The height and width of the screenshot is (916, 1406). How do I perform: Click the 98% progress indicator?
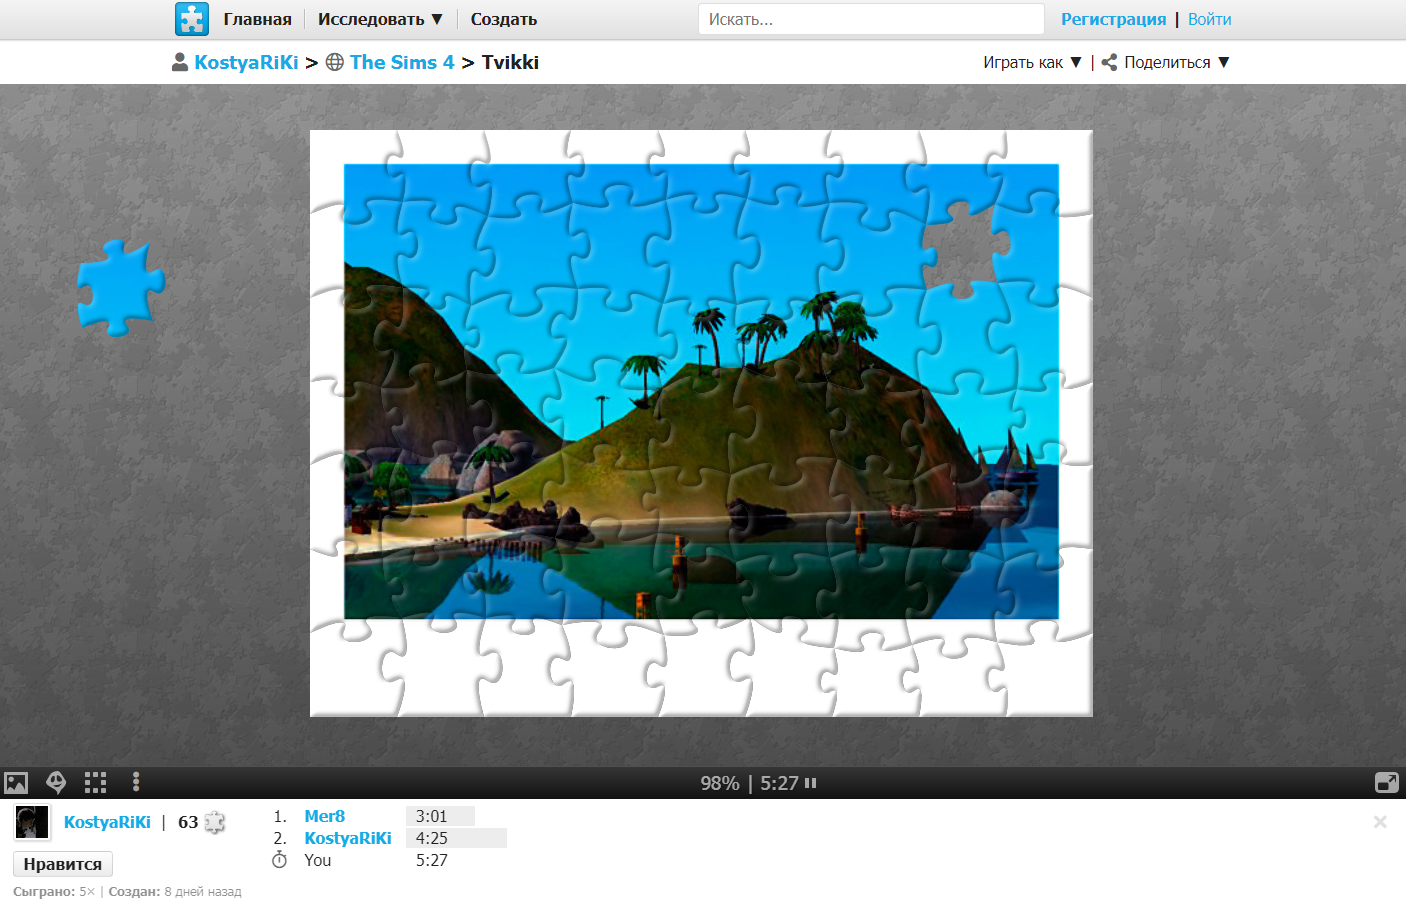[x=720, y=783]
